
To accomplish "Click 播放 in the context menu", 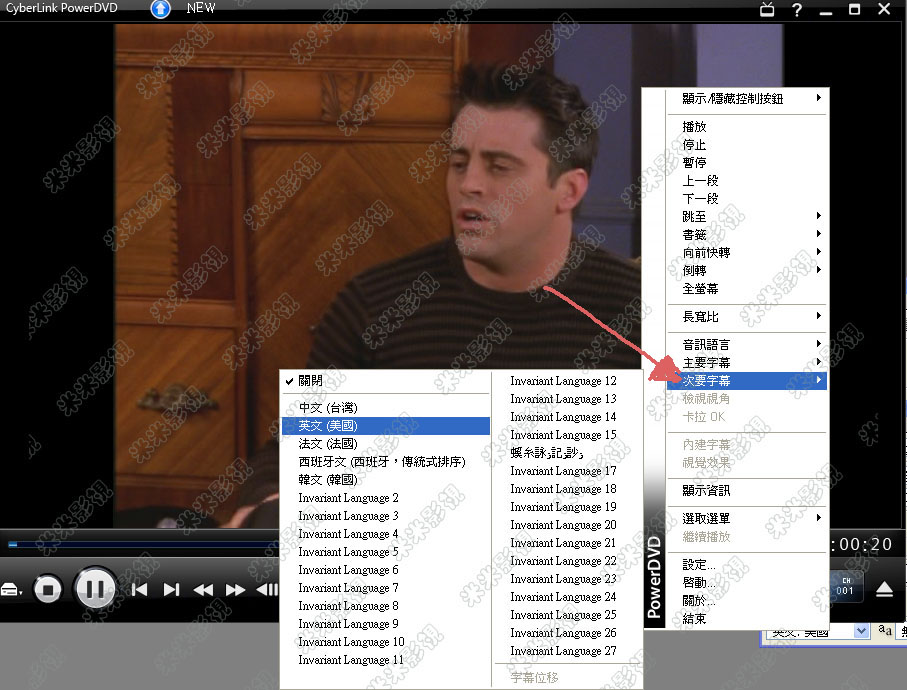I will [x=747, y=127].
